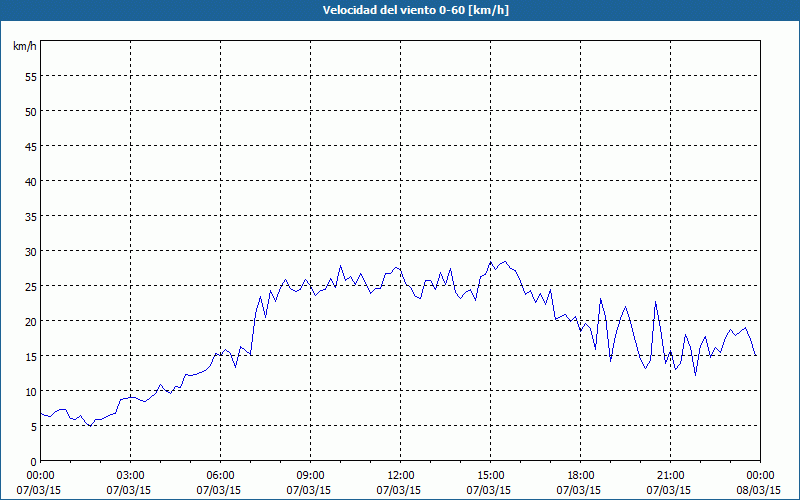Click the 45 label on the y-axis
The width and height of the screenshot is (800, 500).
(31, 146)
